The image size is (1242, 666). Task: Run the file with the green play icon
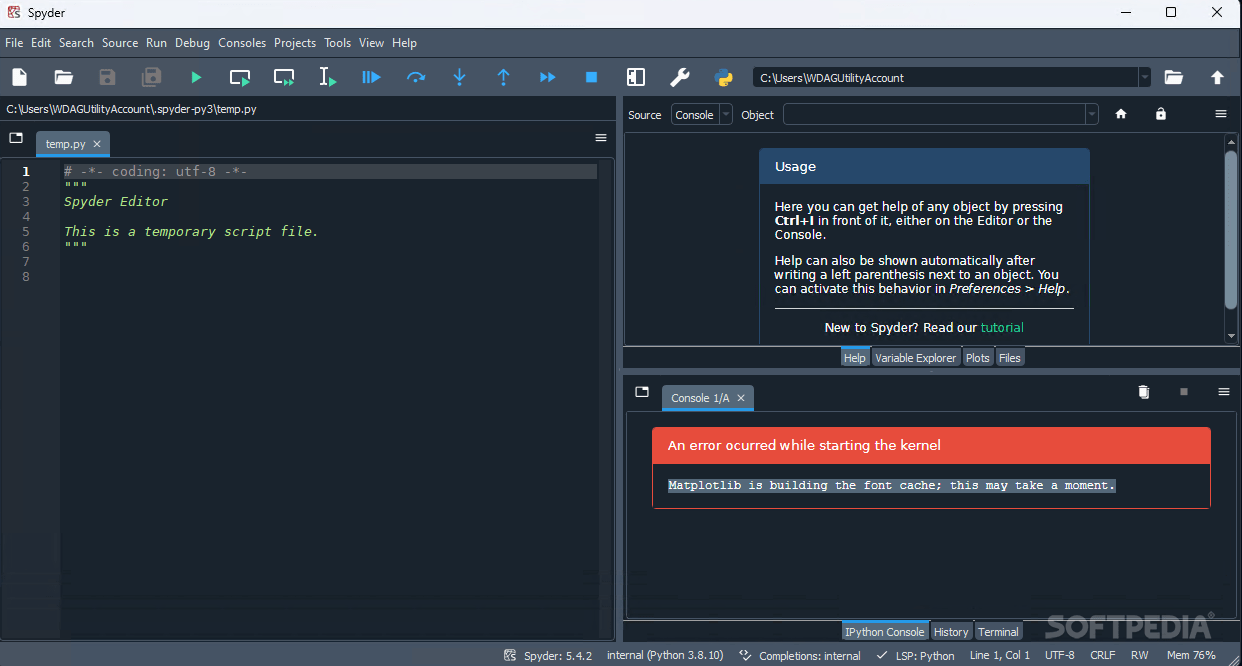coord(196,77)
